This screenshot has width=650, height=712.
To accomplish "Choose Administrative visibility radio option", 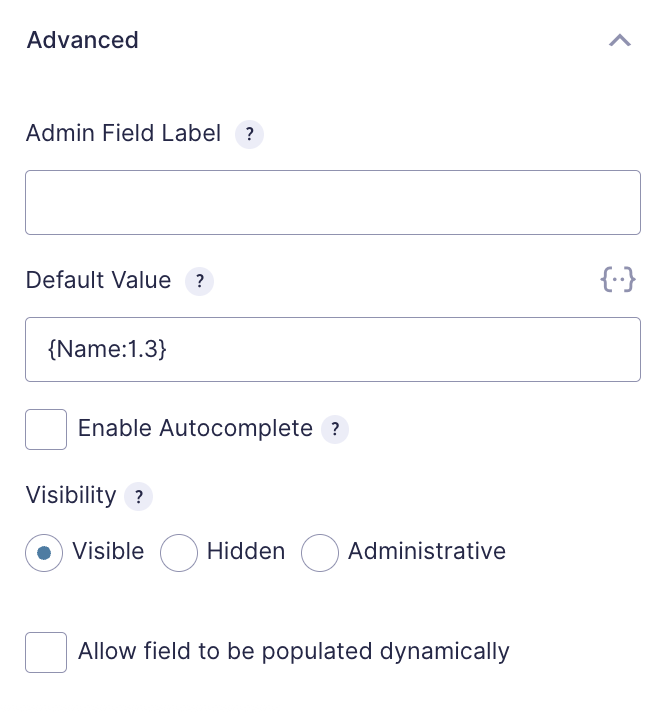I will pos(320,553).
